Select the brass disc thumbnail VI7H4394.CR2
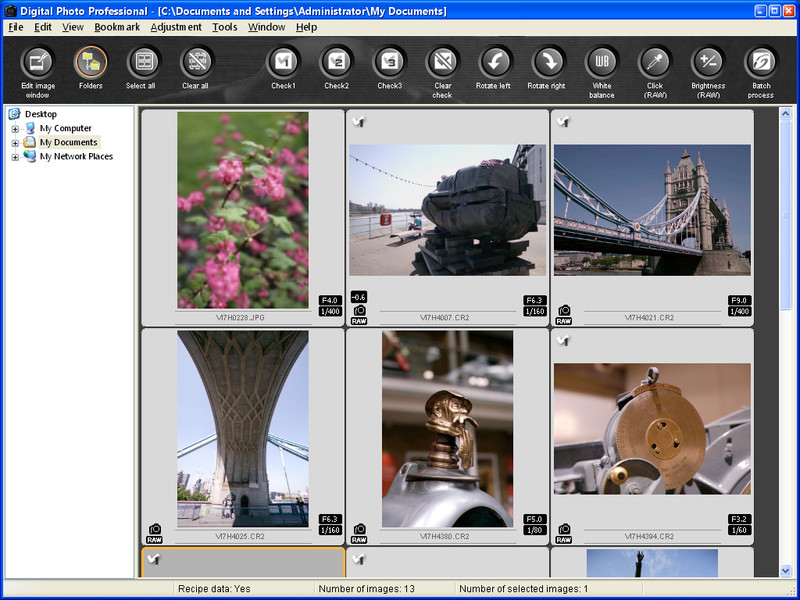800x600 pixels. click(x=652, y=429)
